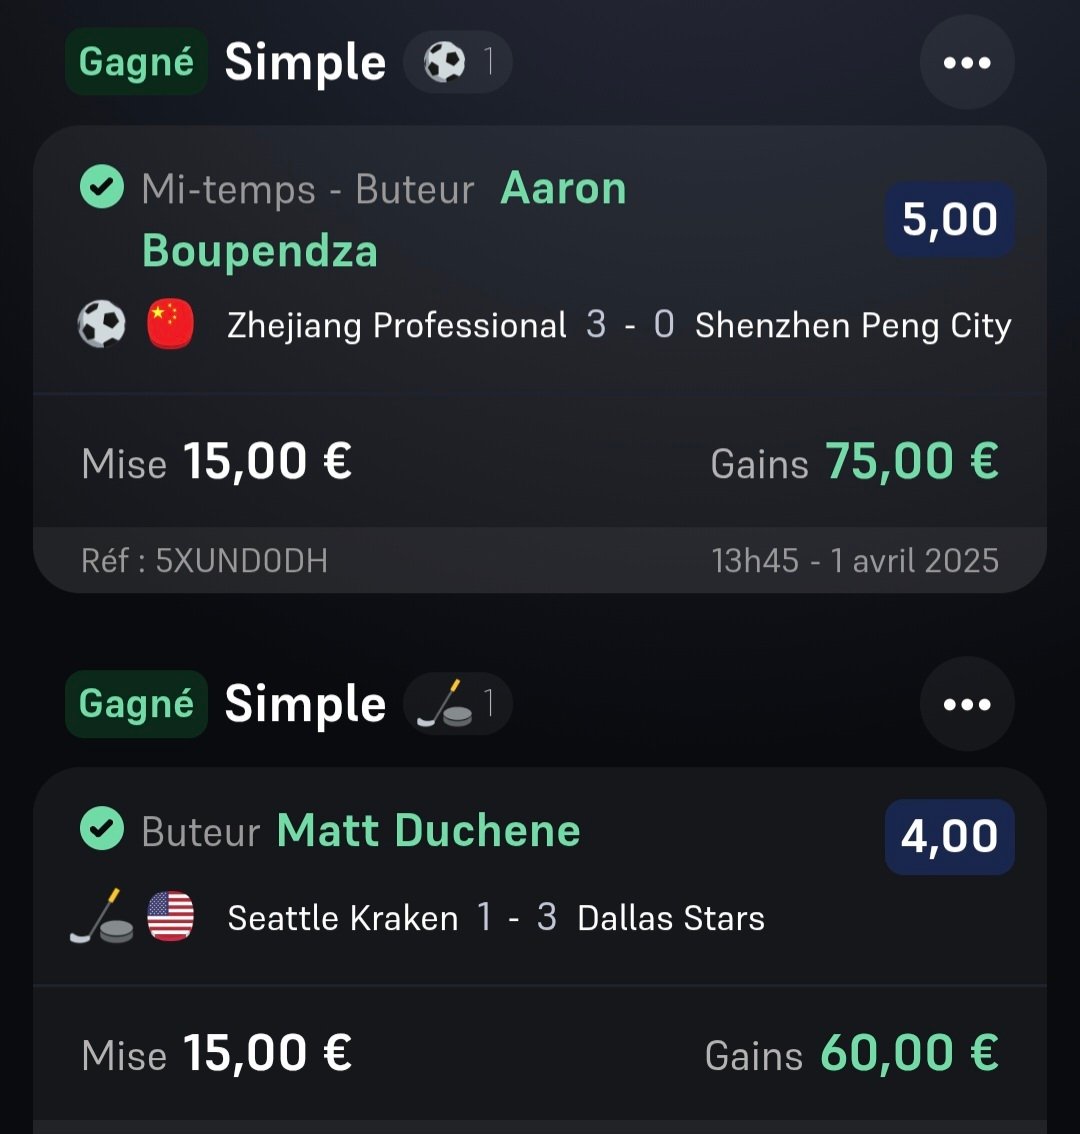
Task: Tap green checkmark beside Buteur Matt Duchene
Action: 102,828
